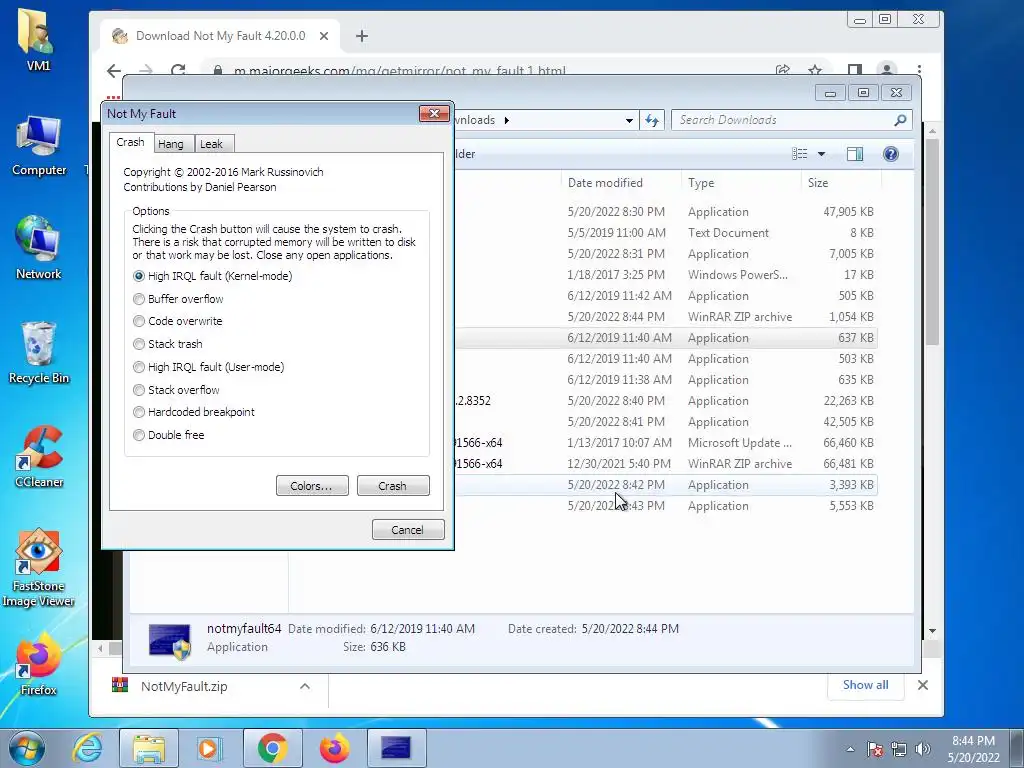
Task: Select the 1,054 KB WinRAR ZIP archive
Action: tap(666, 317)
